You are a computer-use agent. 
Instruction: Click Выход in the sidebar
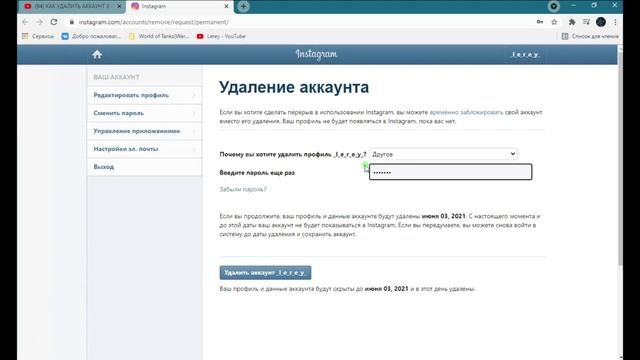144,167
